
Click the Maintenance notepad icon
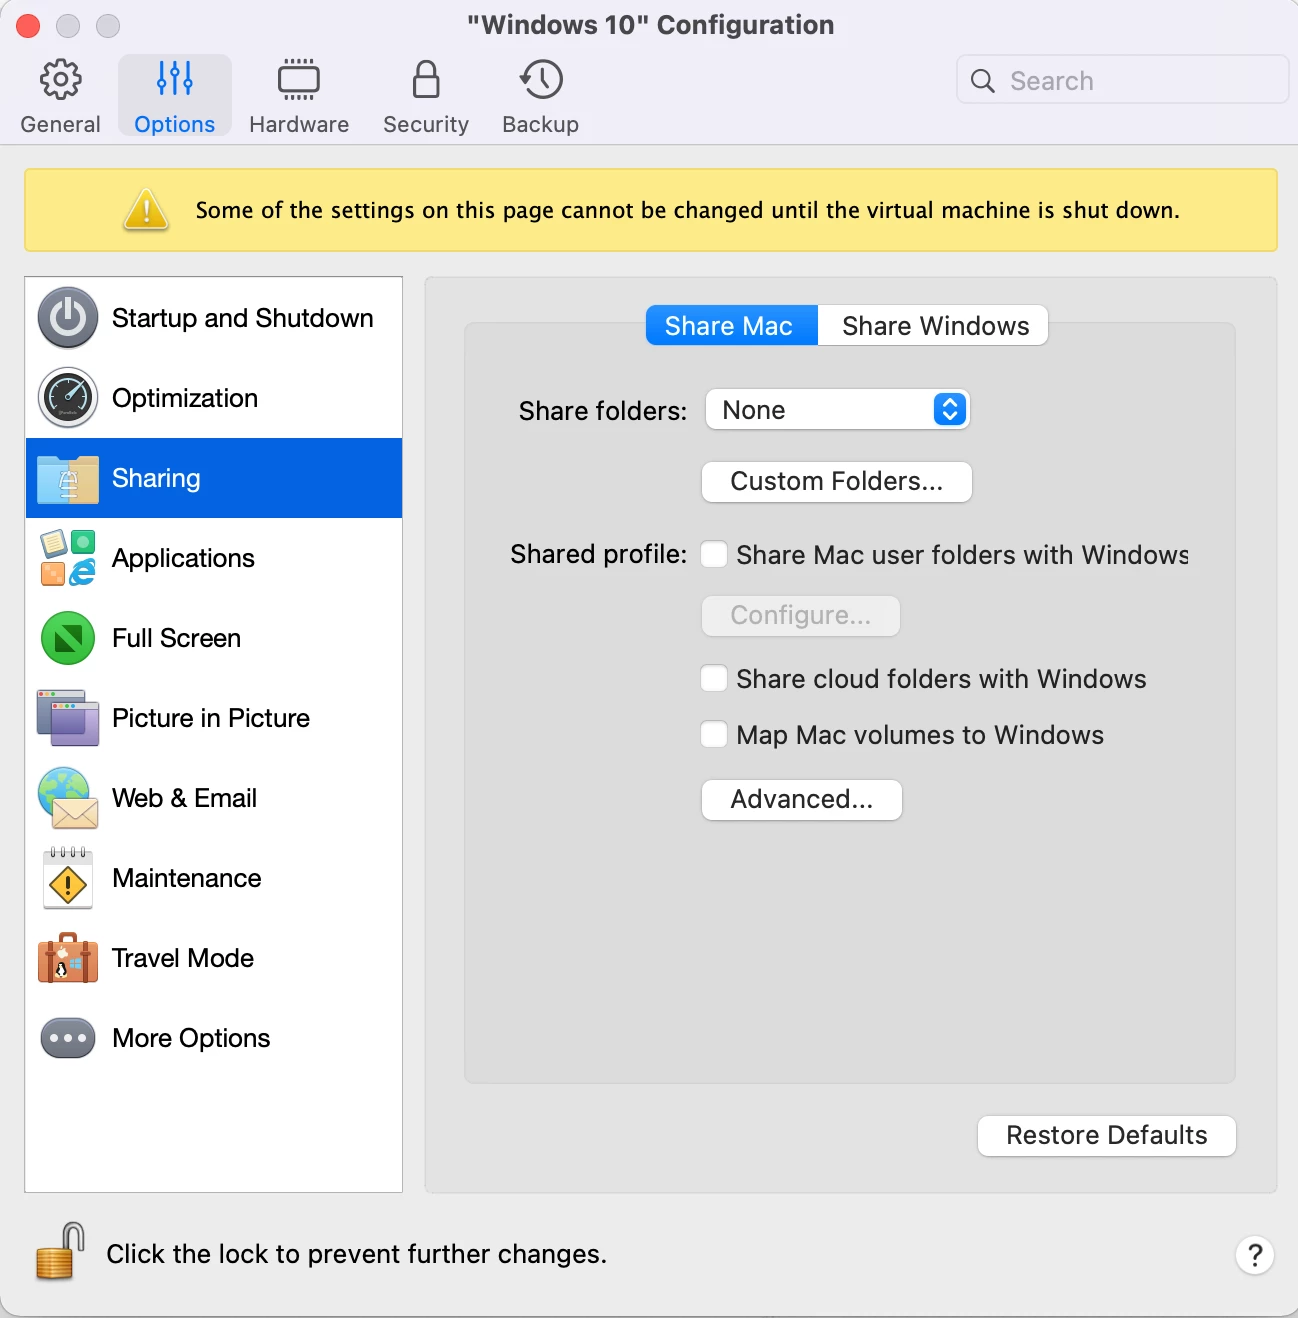click(68, 878)
